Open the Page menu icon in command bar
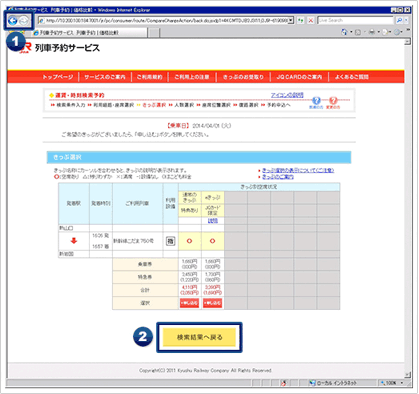This screenshot has height=394, width=419. pyautogui.click(x=384, y=32)
